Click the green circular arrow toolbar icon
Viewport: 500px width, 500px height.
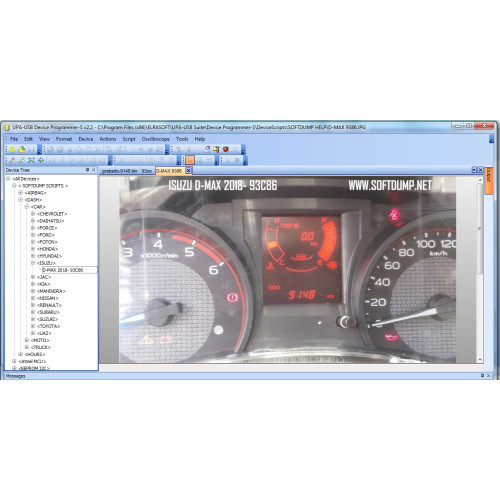point(41,160)
